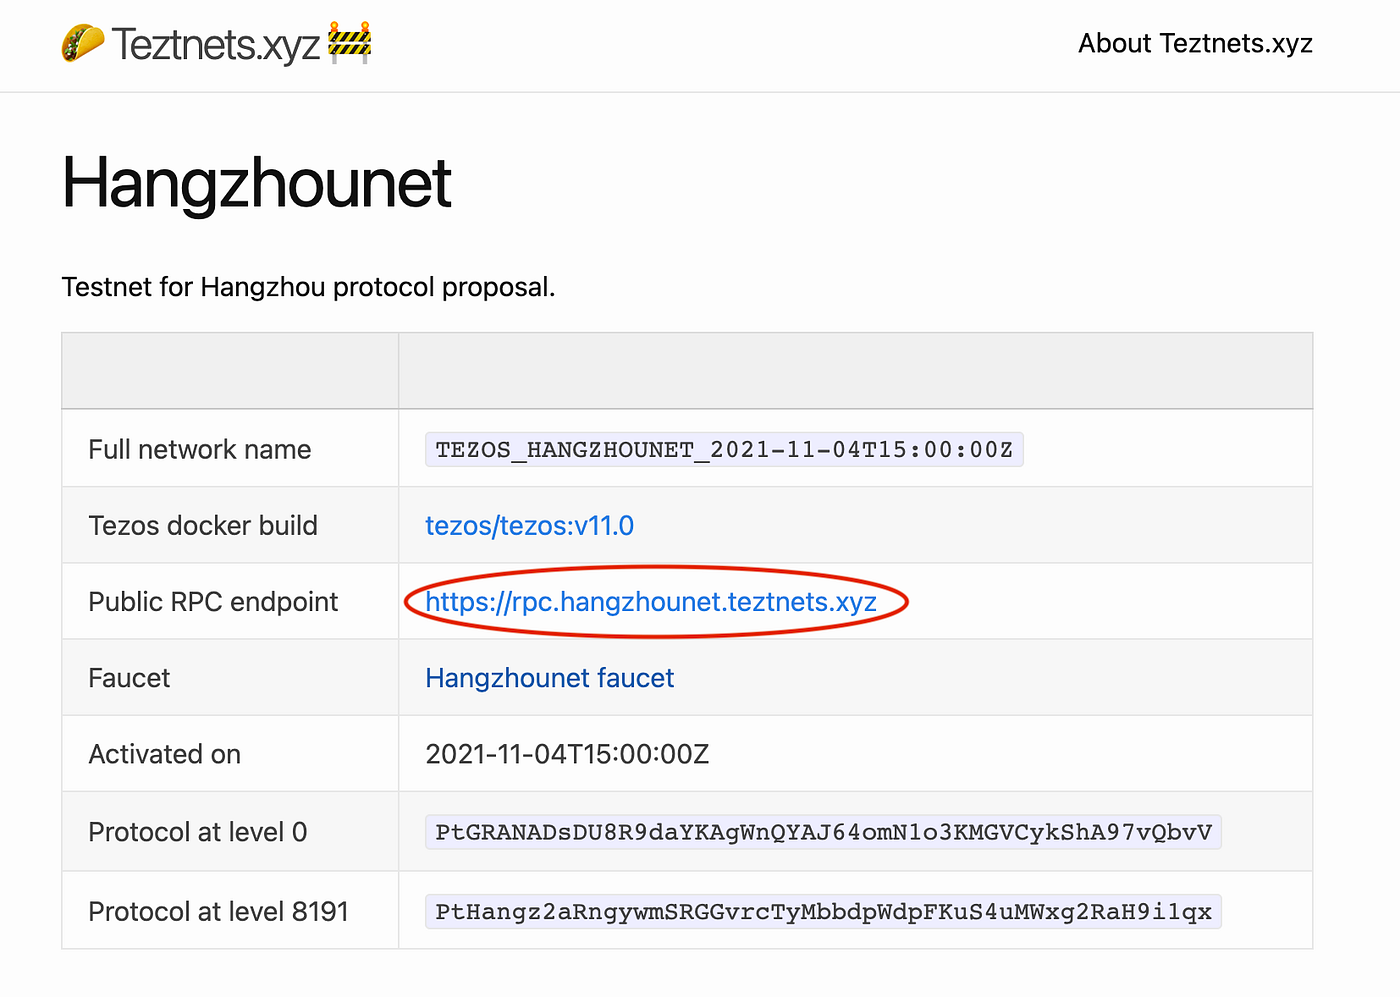This screenshot has width=1400, height=997.
Task: Open the tezos/tezos:v11.0 docker link
Action: [x=529, y=526]
